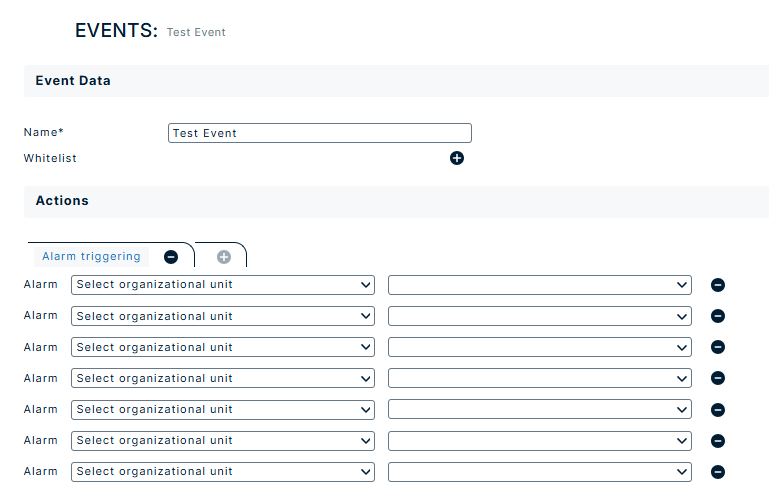769x490 pixels.
Task: Click the Name* field label
Action: (x=44, y=132)
